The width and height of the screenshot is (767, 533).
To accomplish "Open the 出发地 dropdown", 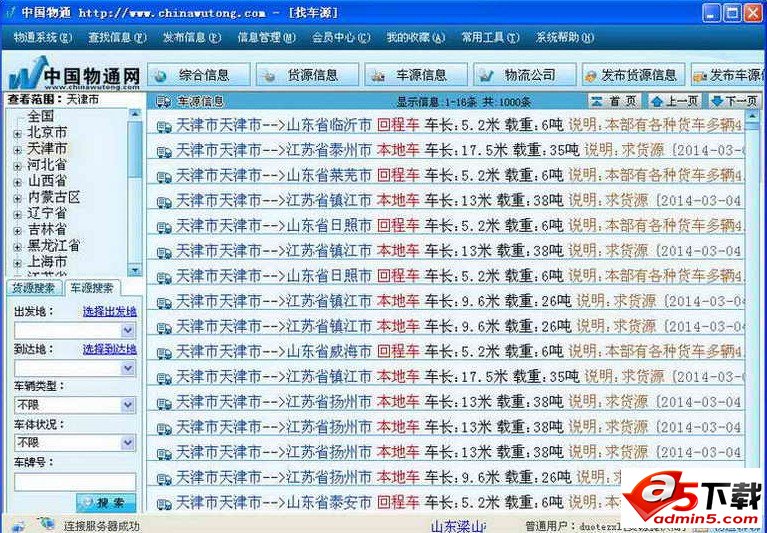I will pos(128,331).
